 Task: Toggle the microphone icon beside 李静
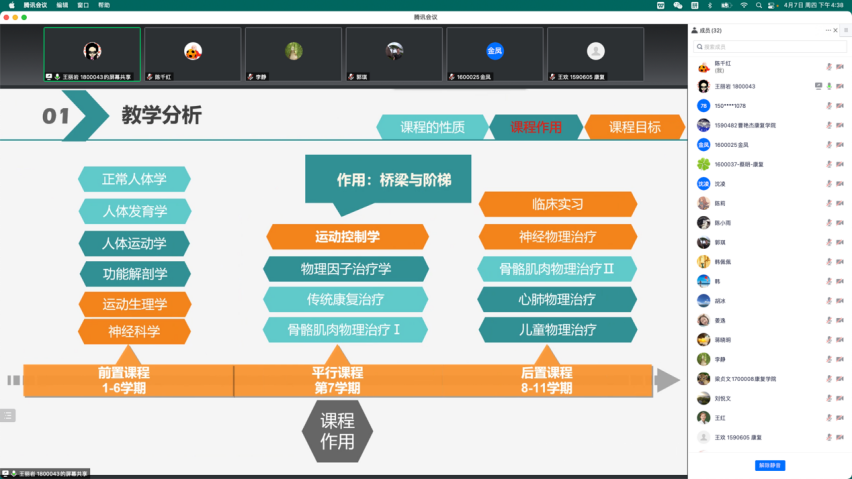(829, 359)
